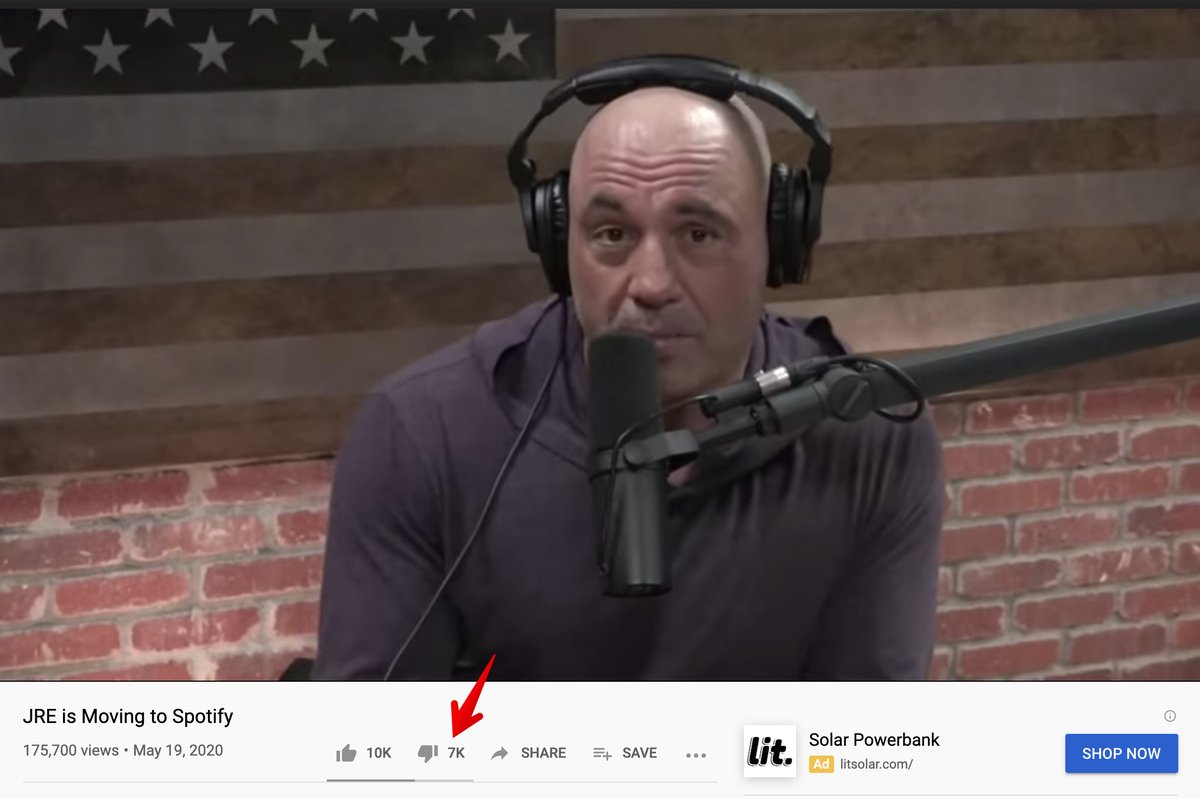
Task: Click the SHOP NOW button
Action: (x=1121, y=753)
